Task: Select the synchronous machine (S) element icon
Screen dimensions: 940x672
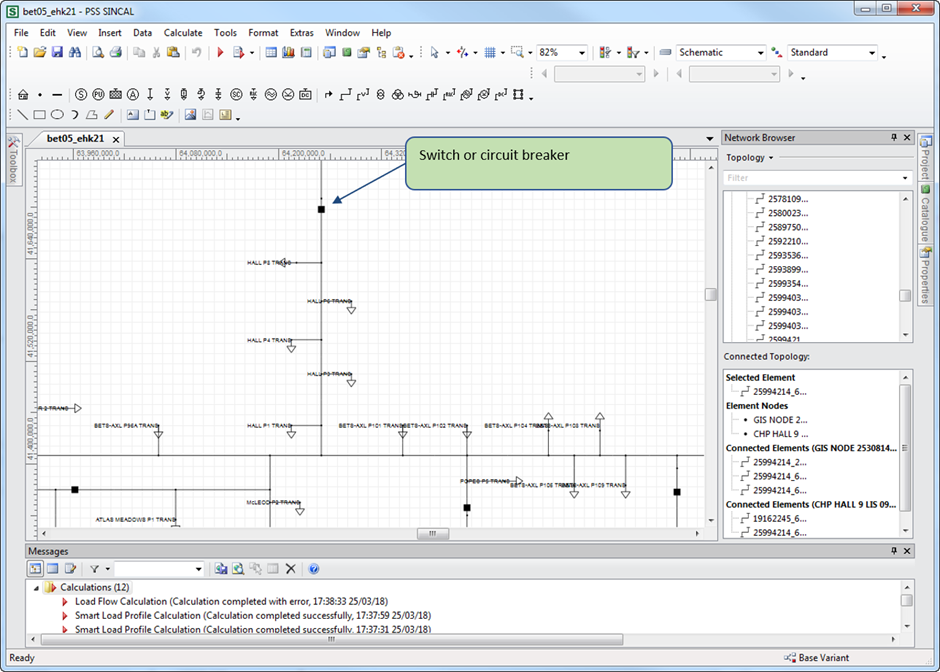Action: coord(81,95)
